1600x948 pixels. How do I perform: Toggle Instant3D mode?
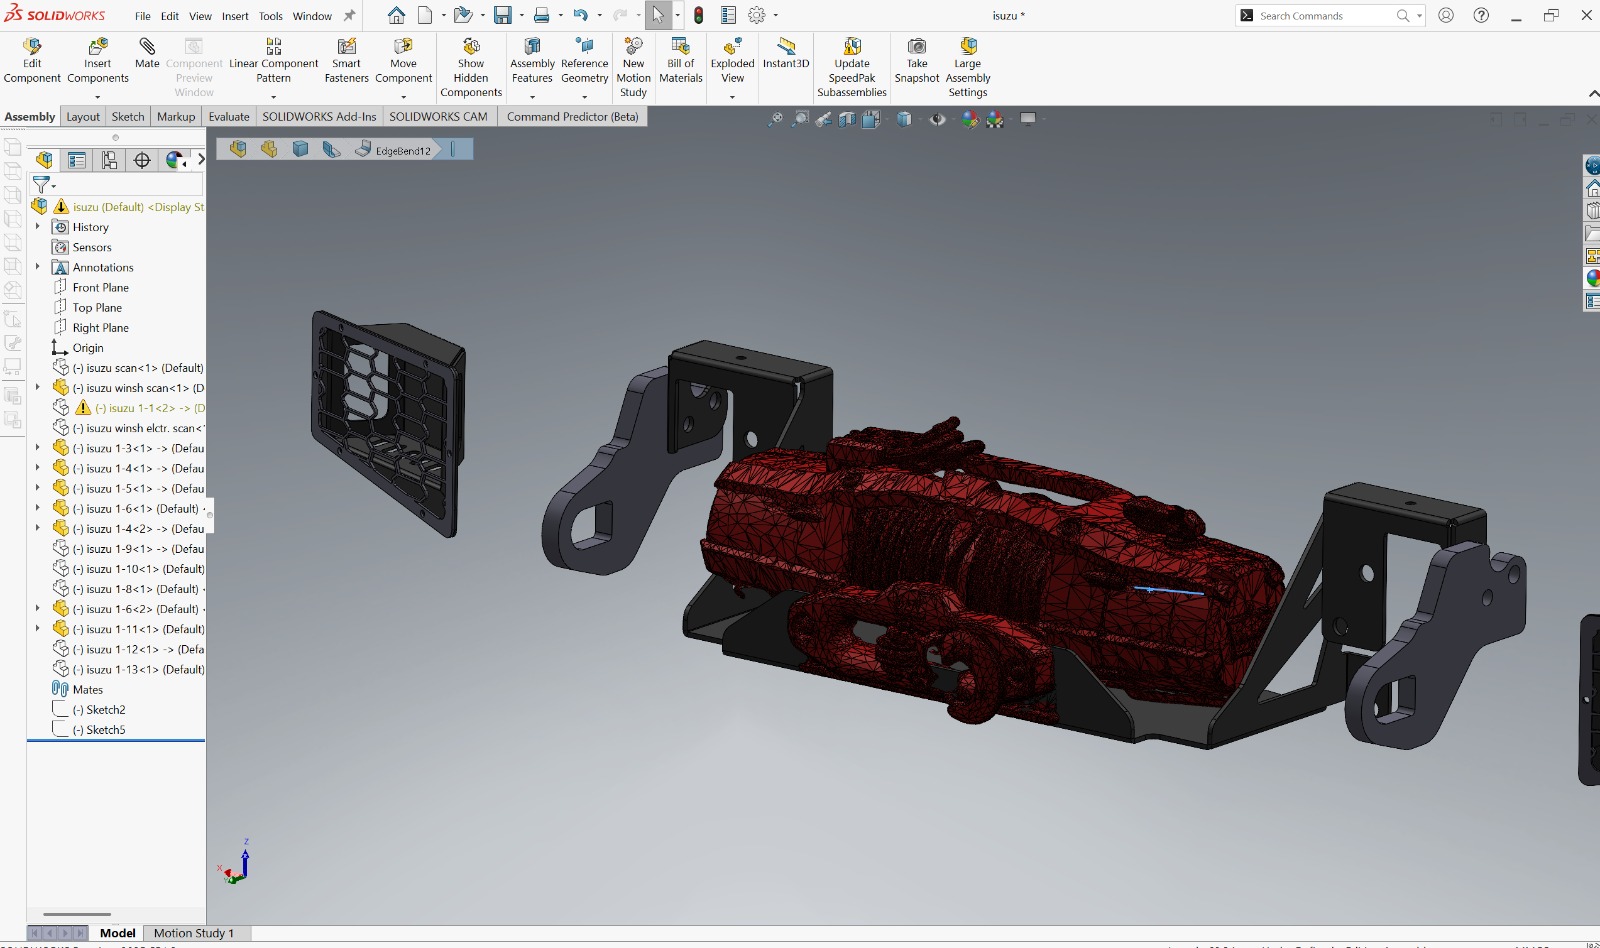pyautogui.click(x=786, y=54)
